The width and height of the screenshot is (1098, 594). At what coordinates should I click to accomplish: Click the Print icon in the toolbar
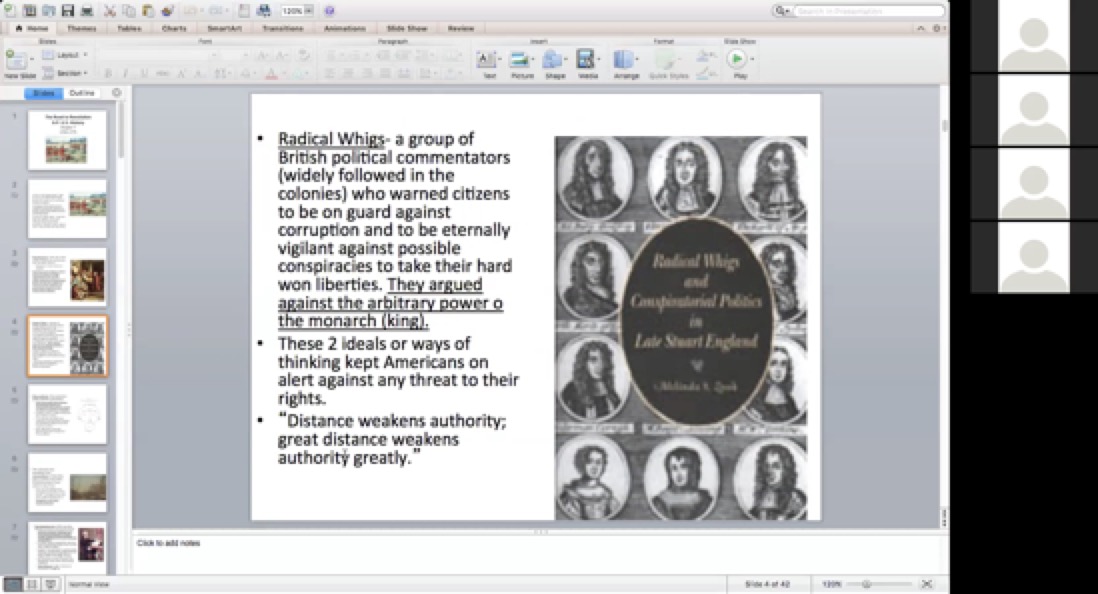coord(88,11)
